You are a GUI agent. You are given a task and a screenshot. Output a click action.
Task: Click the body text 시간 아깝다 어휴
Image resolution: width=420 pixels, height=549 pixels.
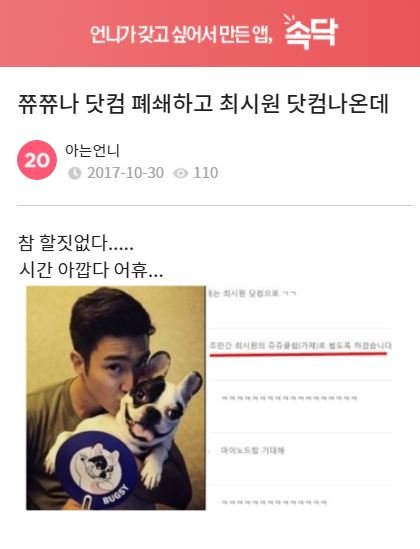tap(91, 270)
